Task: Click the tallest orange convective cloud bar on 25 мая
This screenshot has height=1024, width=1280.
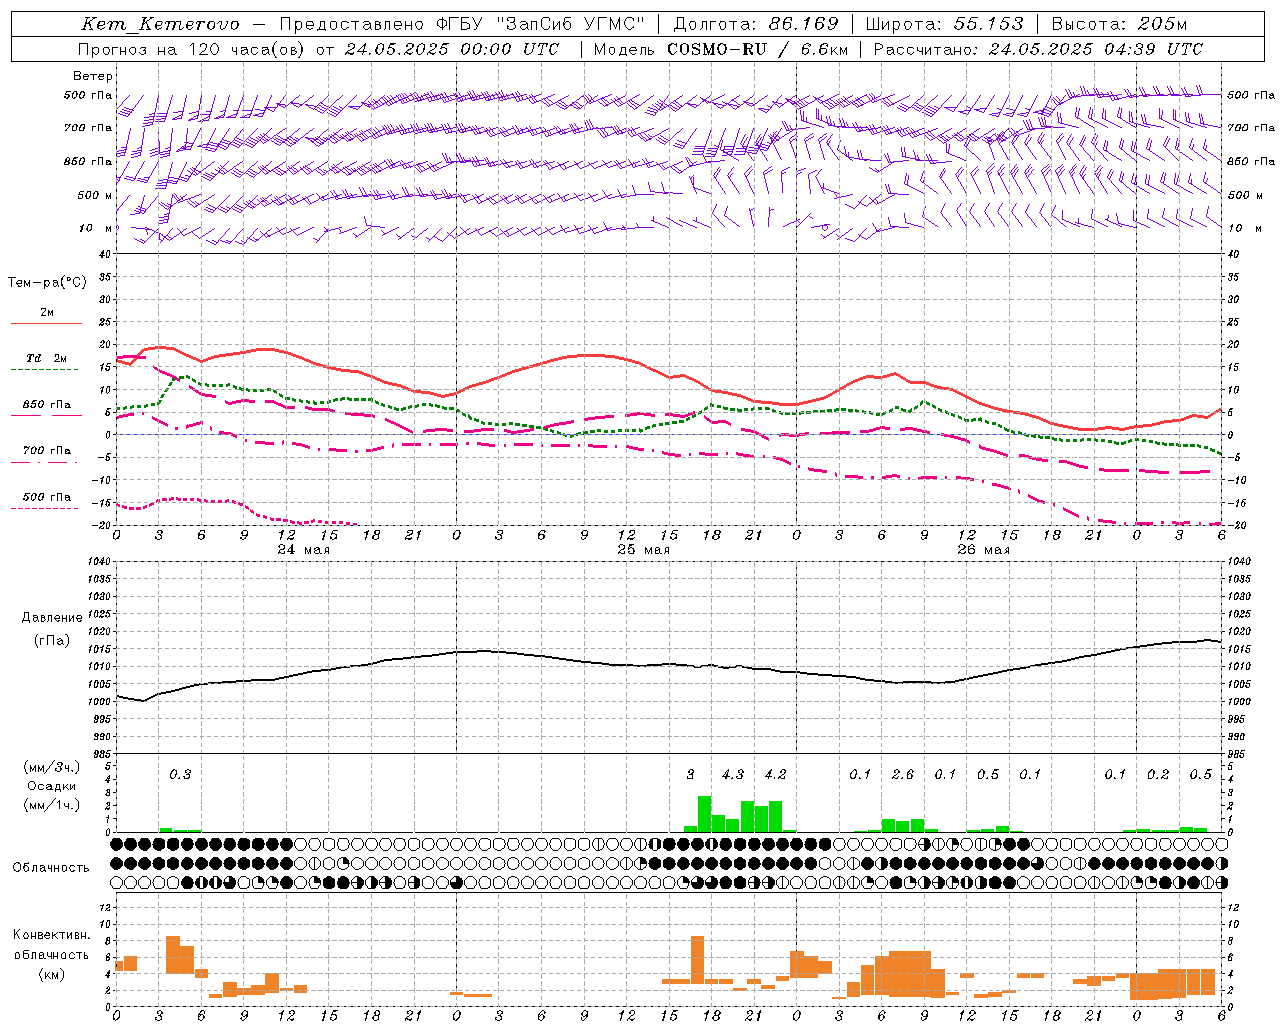Action: [697, 960]
